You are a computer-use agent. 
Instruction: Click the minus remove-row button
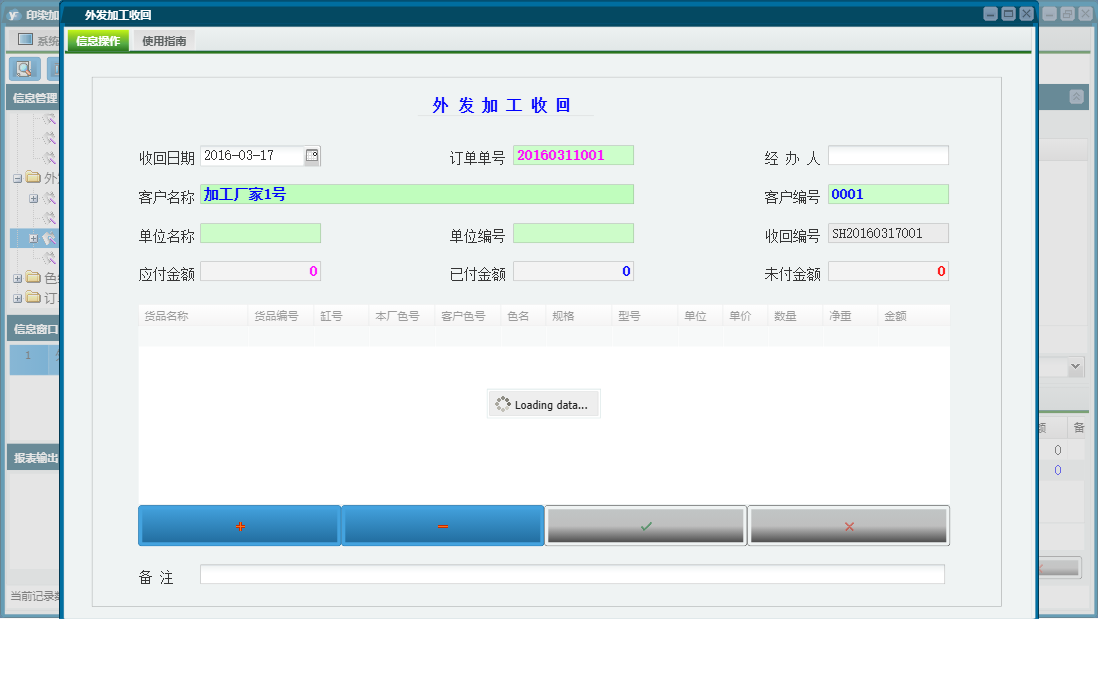(x=443, y=526)
